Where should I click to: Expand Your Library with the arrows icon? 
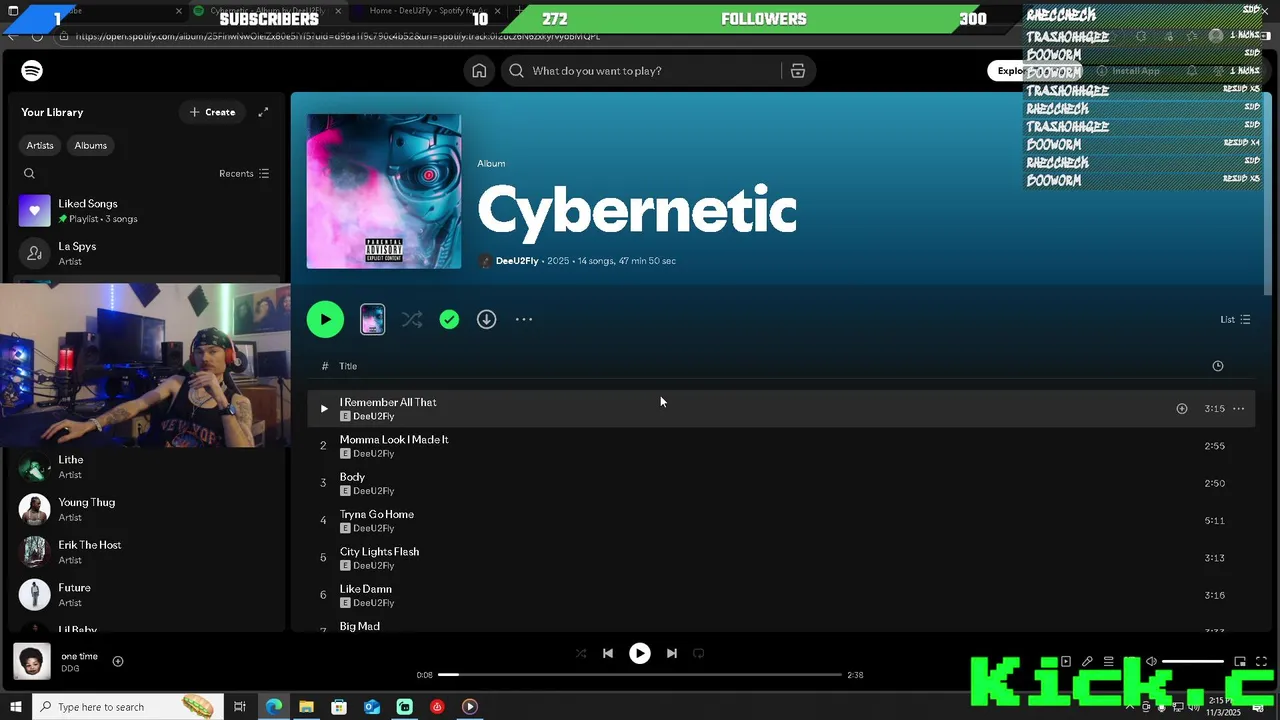tap(263, 112)
